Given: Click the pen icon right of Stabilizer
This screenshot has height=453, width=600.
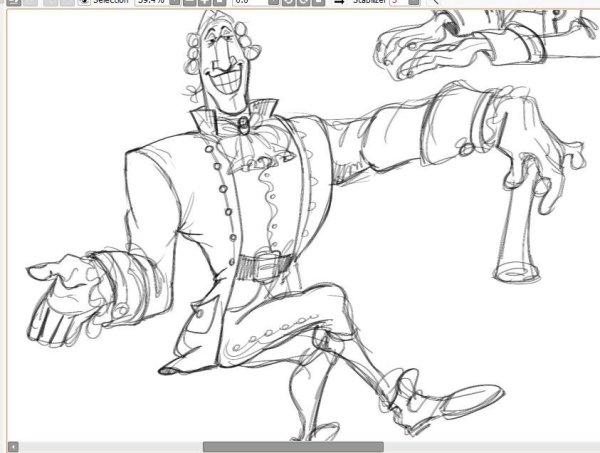Looking at the screenshot, I should pyautogui.click(x=434, y=3).
